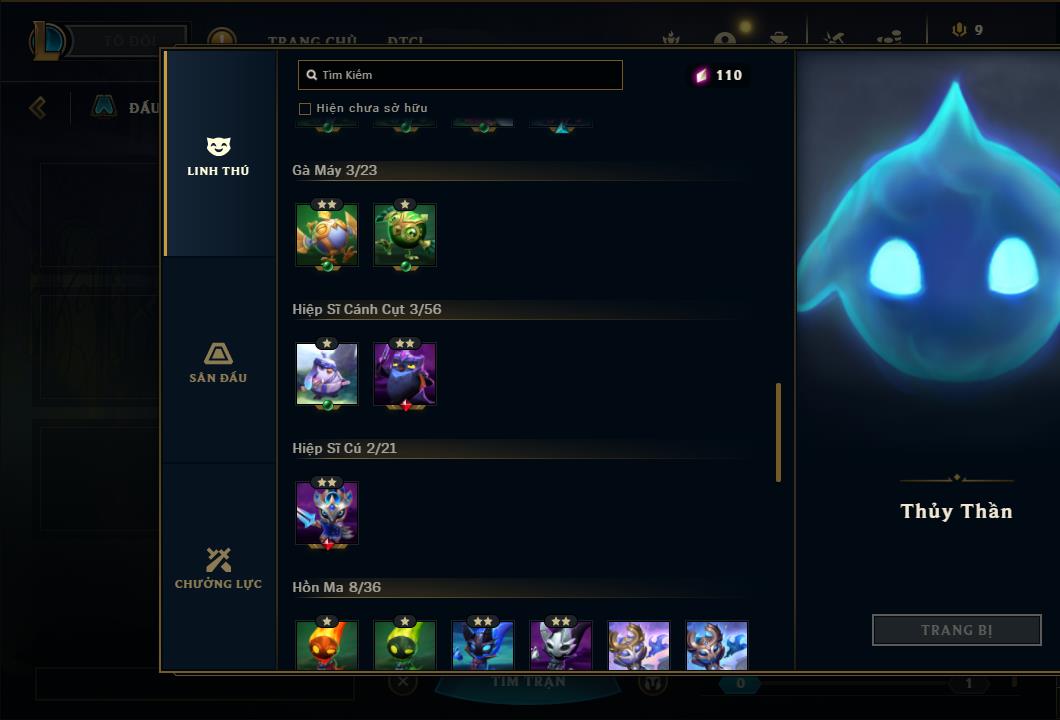Choose the white one-star Hiệp Sĩ Cánh Cụt
Screen dimensions: 1060x720
tap(327, 374)
